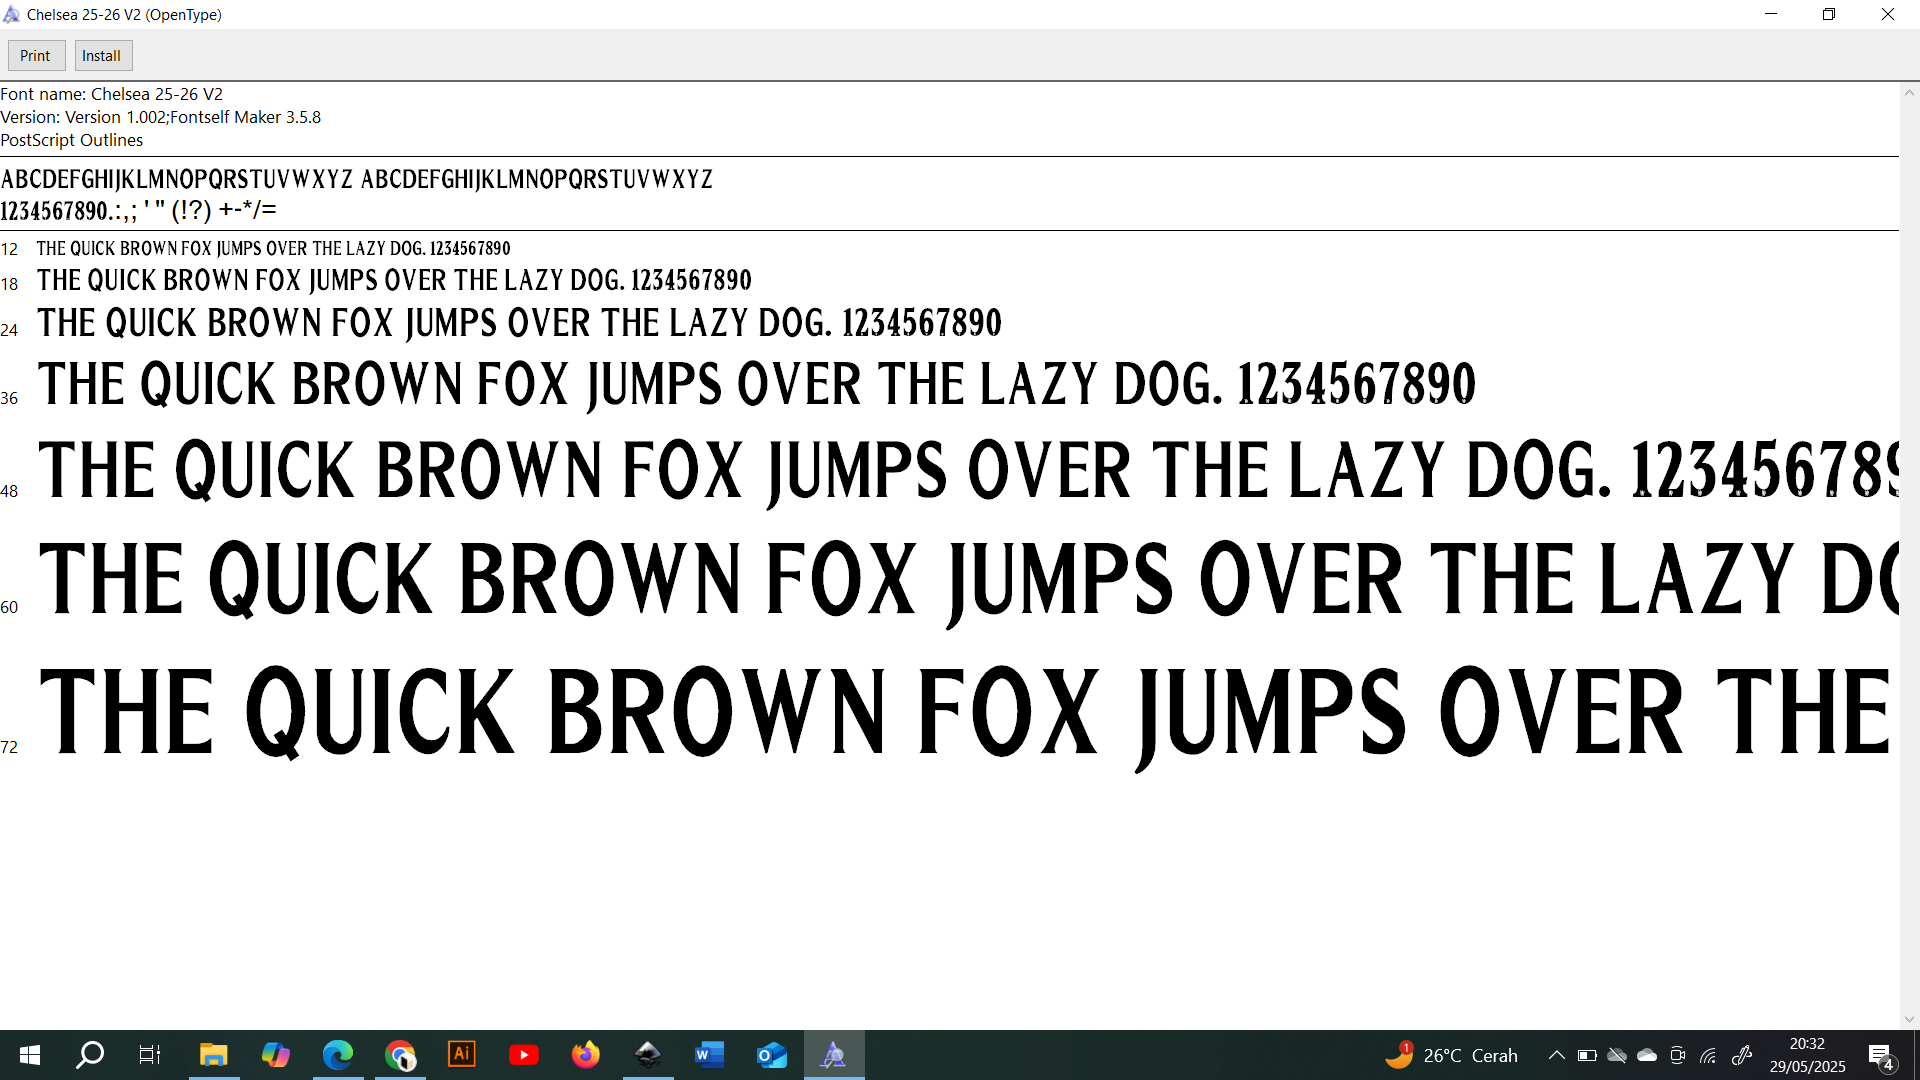The image size is (1920, 1080).
Task: Show hidden system tray icons
Action: pyautogui.click(x=1557, y=1055)
